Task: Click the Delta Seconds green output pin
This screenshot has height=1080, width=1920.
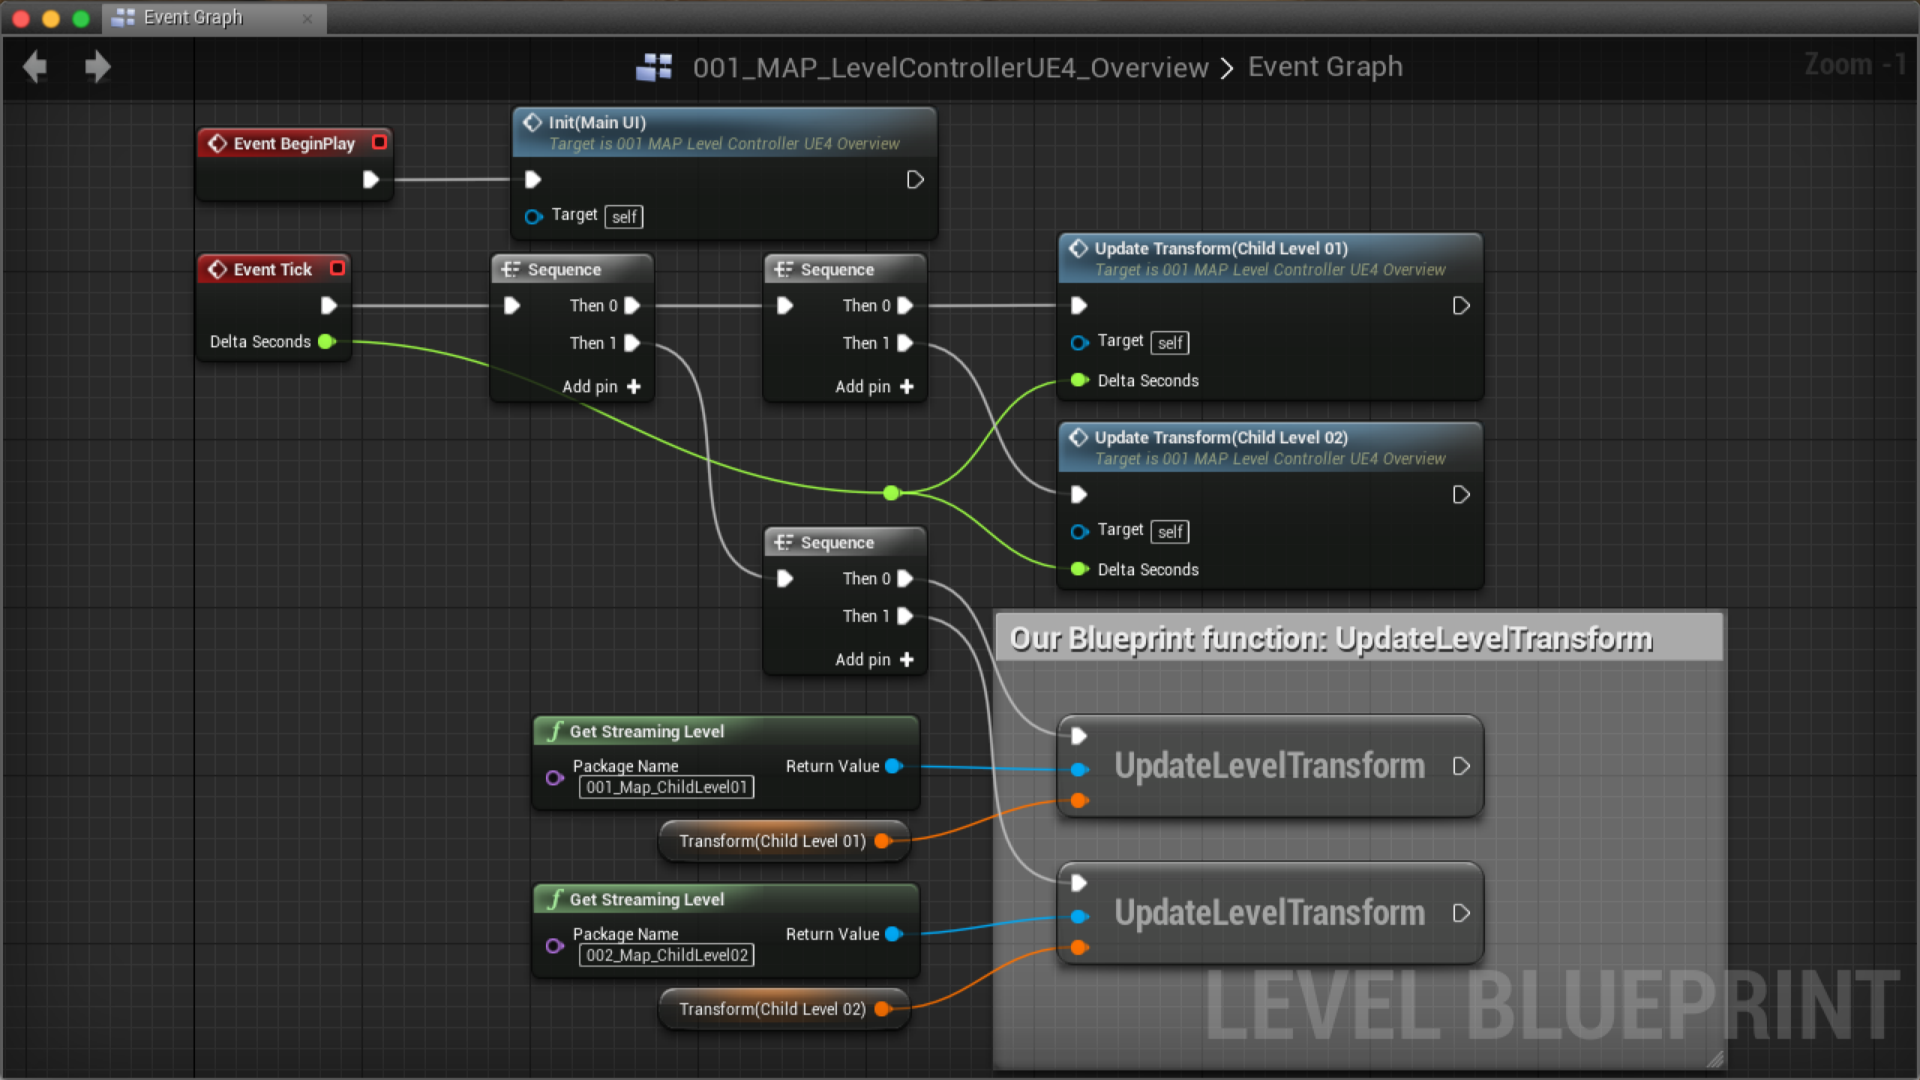Action: point(326,341)
